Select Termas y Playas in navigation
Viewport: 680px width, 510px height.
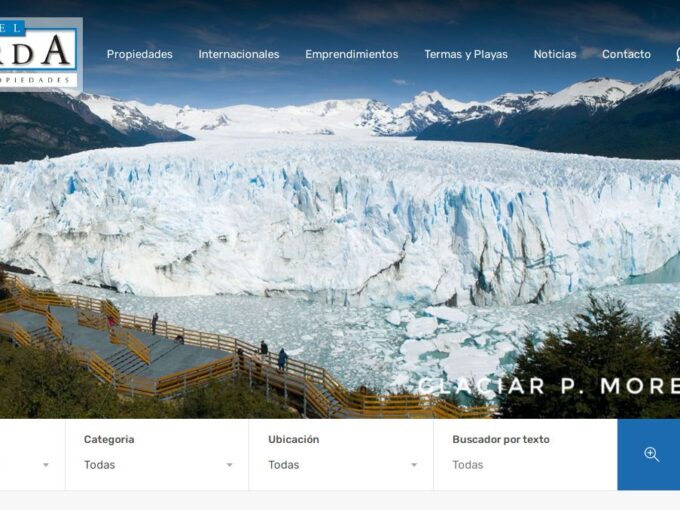click(466, 54)
